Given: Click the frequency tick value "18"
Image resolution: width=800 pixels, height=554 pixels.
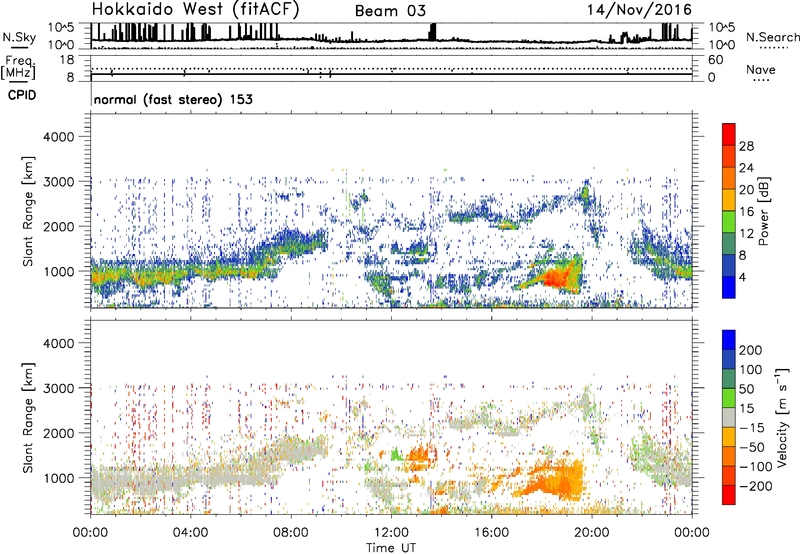Looking at the screenshot, I should tap(67, 60).
